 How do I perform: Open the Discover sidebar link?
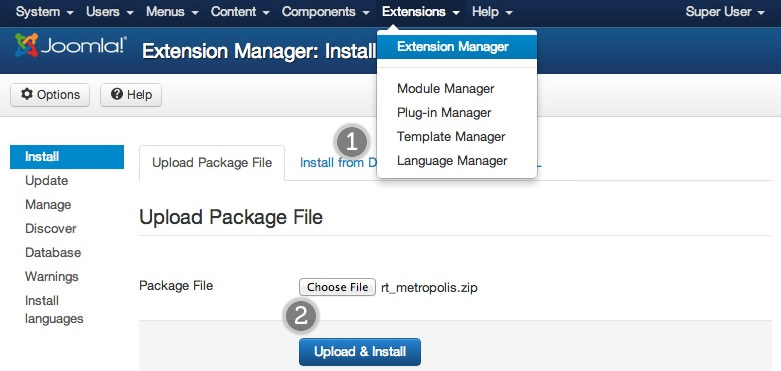point(51,229)
